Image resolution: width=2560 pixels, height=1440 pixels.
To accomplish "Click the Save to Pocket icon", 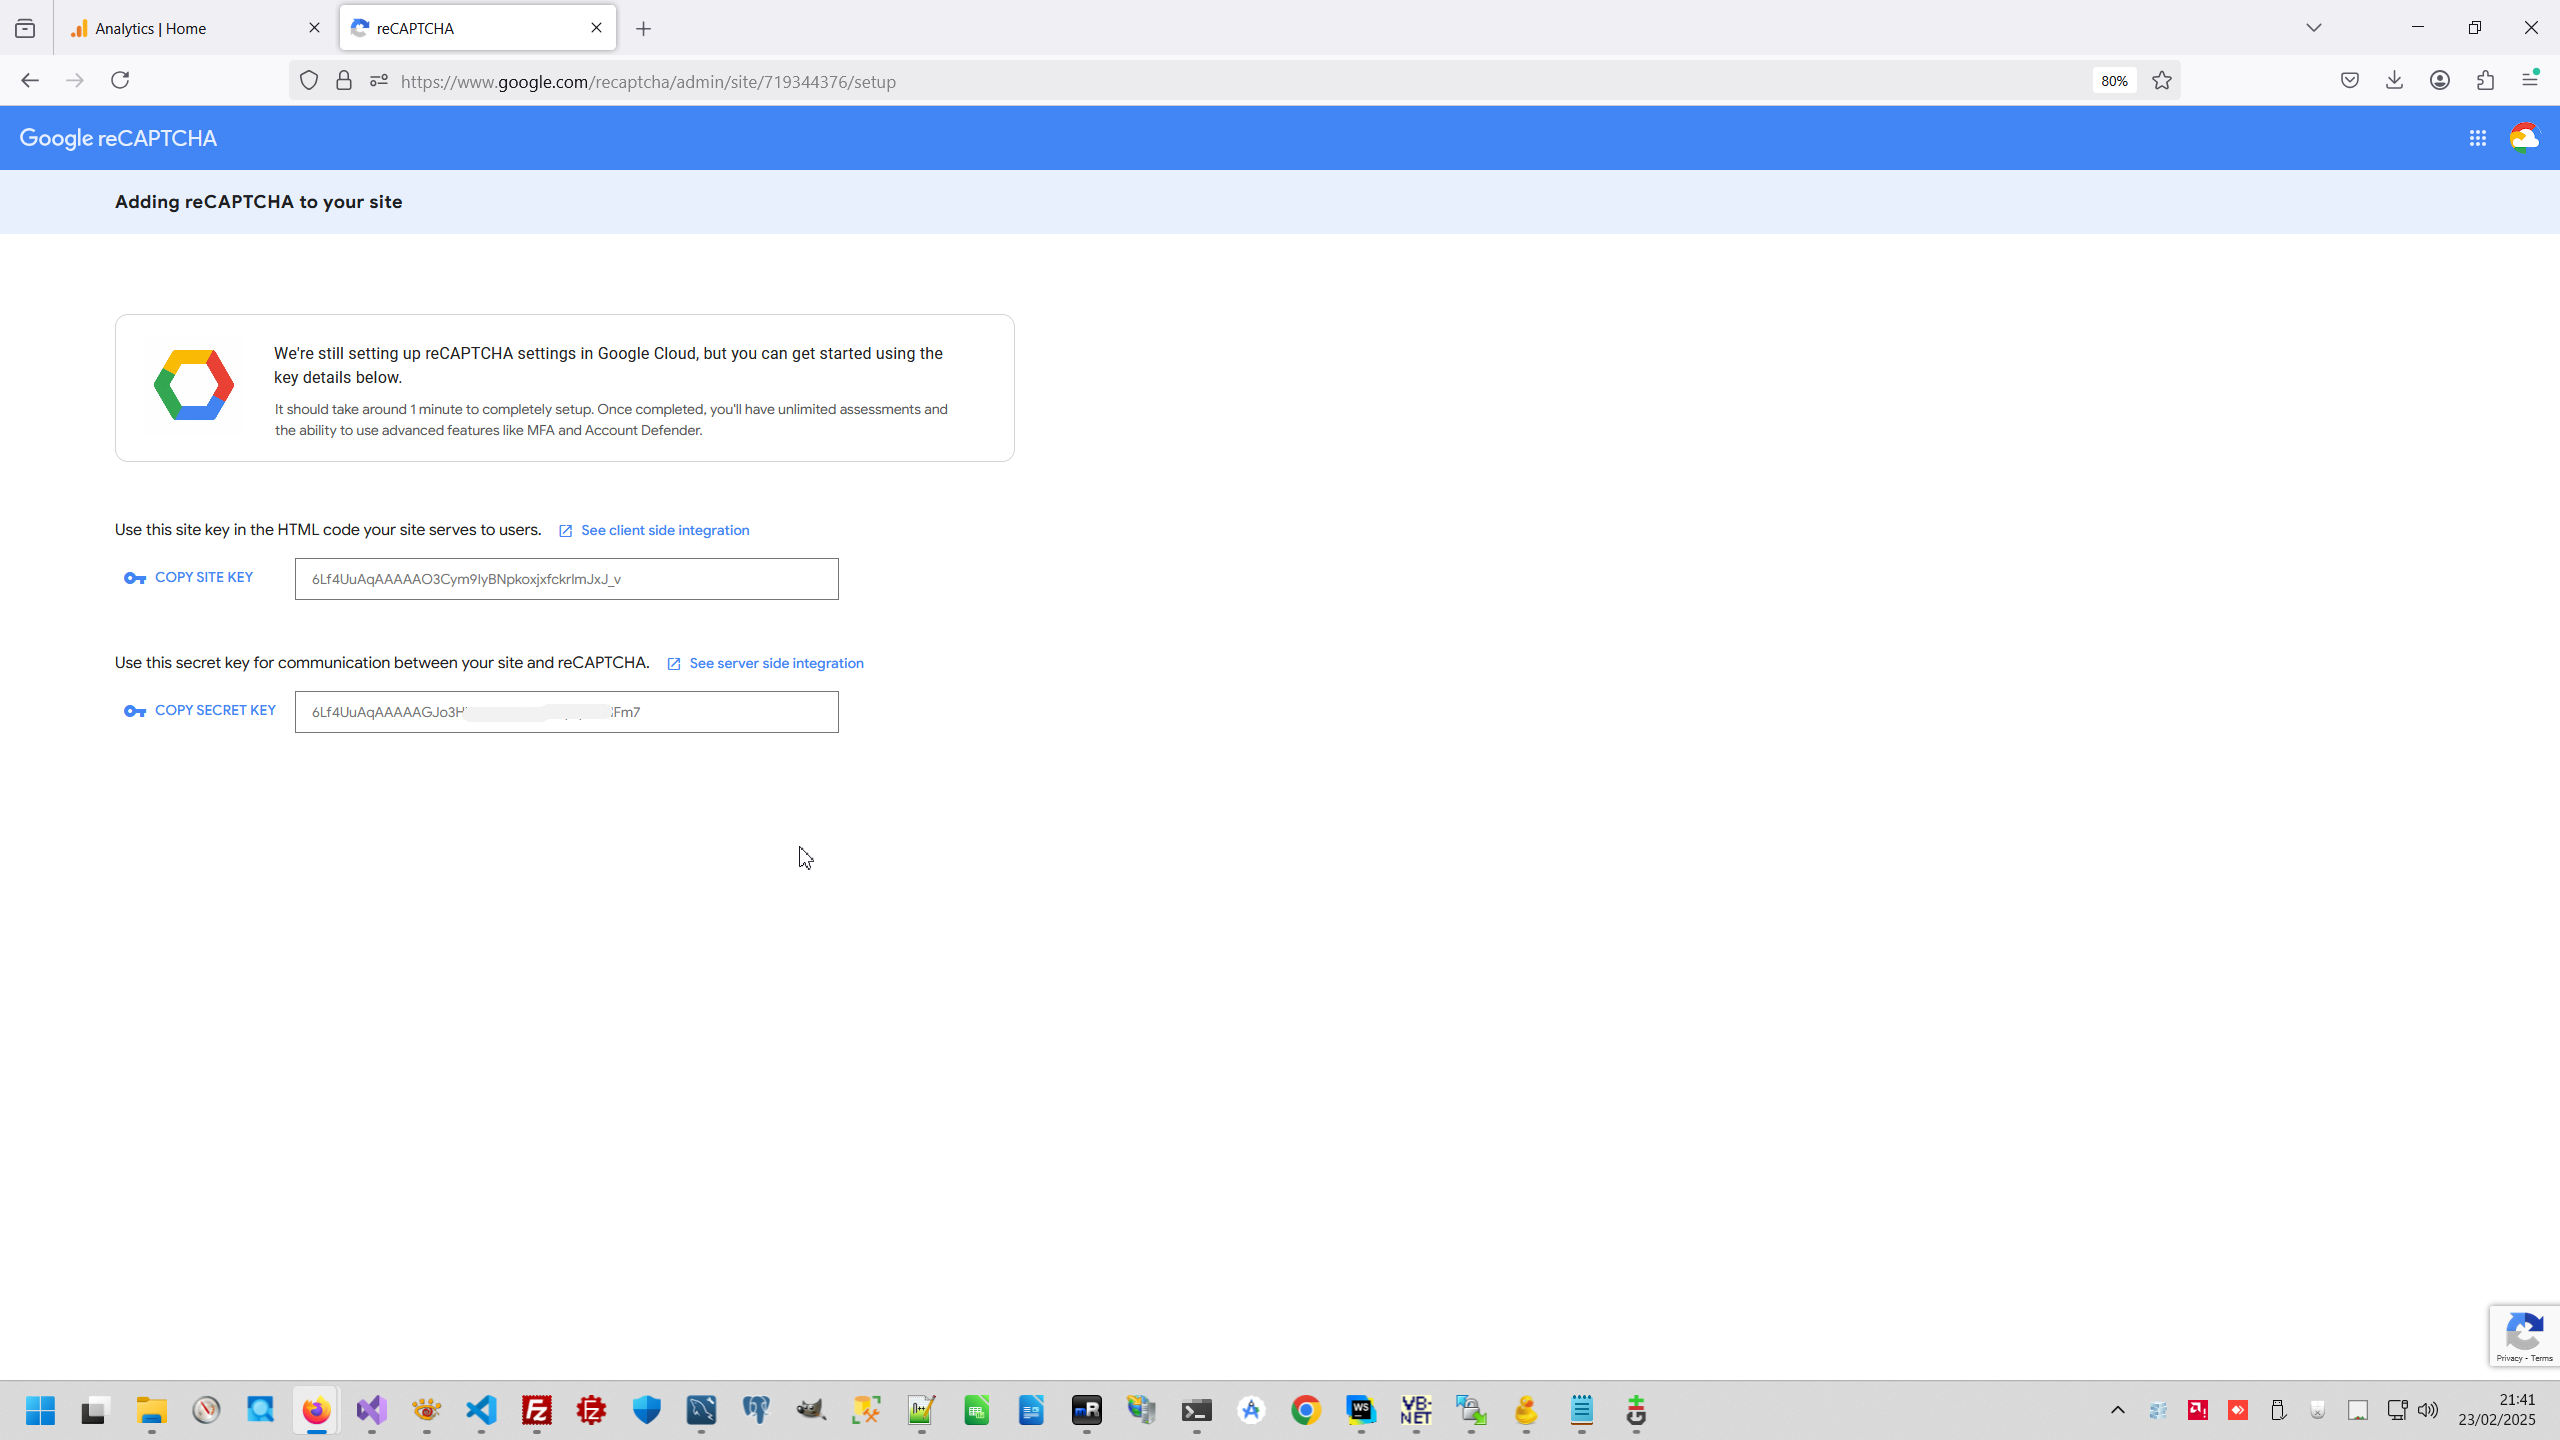I will pyautogui.click(x=2350, y=80).
